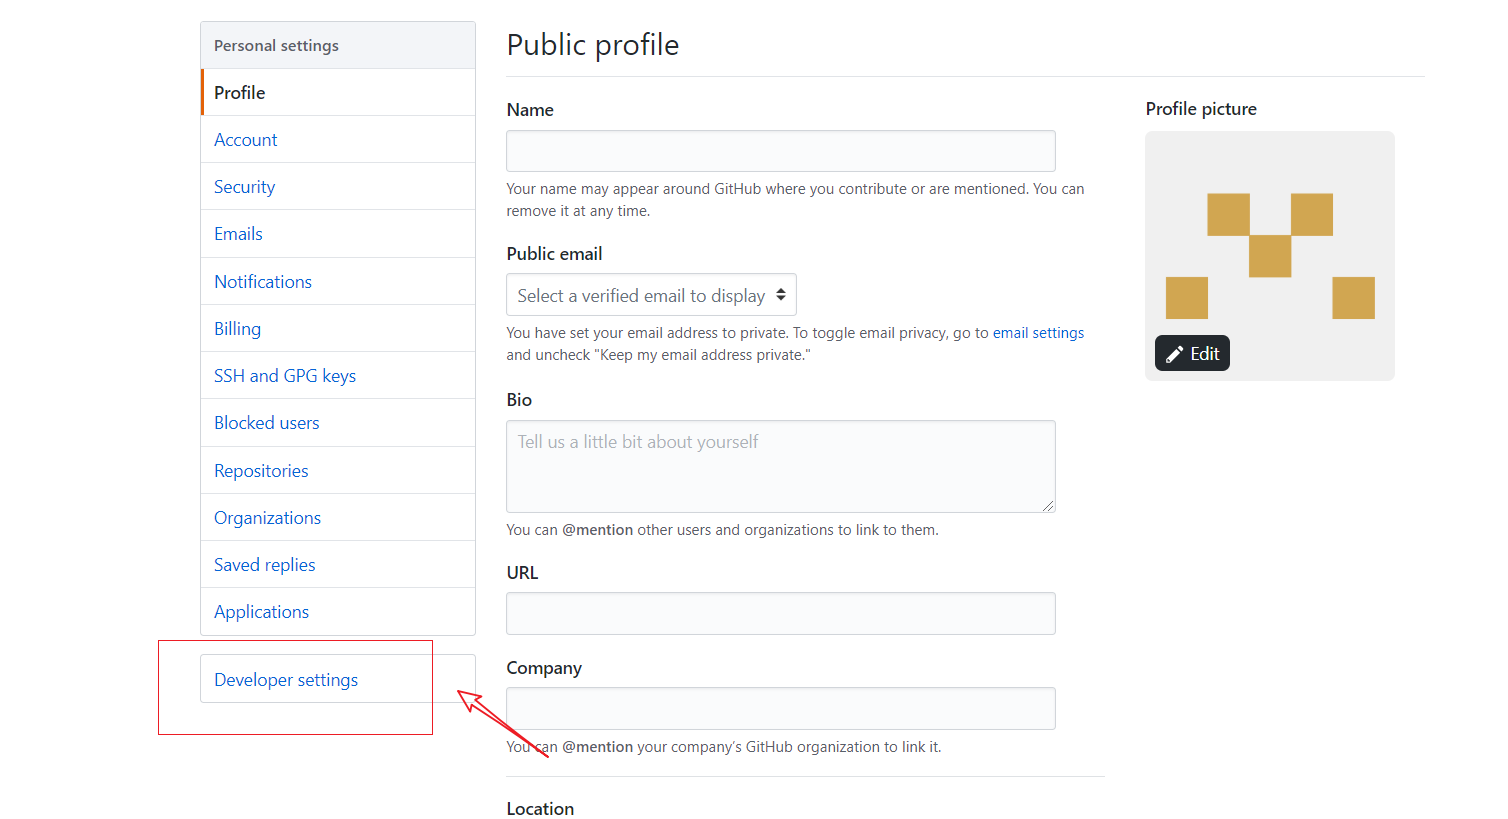Click the Profile picture label
1508x819 pixels.
coord(1201,109)
